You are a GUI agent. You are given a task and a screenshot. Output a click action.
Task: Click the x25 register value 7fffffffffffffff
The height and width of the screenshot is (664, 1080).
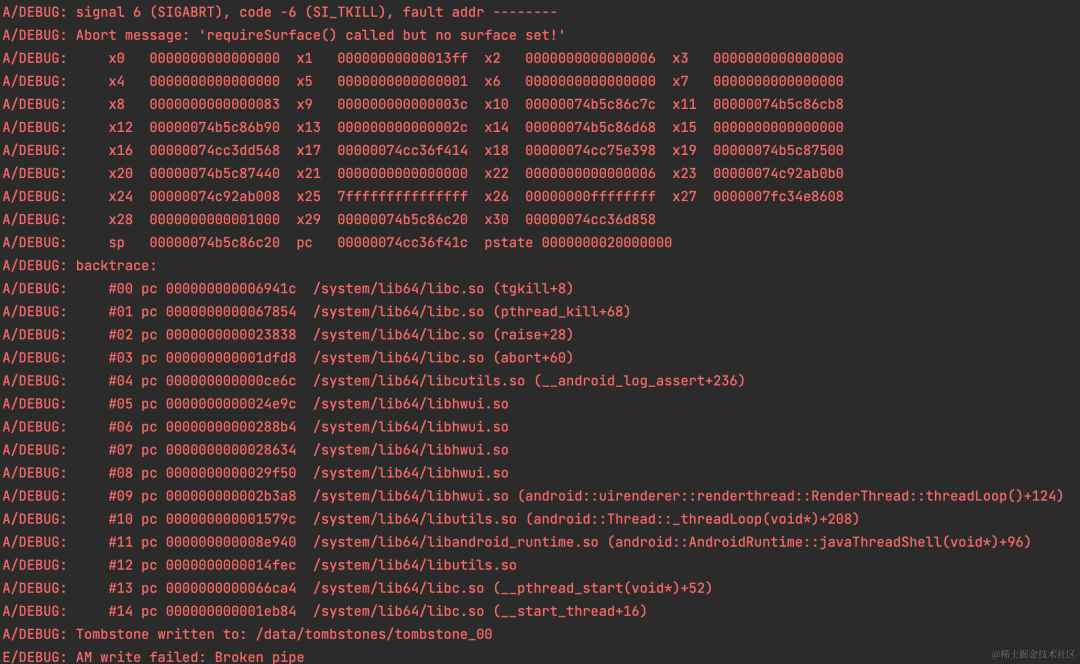pyautogui.click(x=402, y=197)
